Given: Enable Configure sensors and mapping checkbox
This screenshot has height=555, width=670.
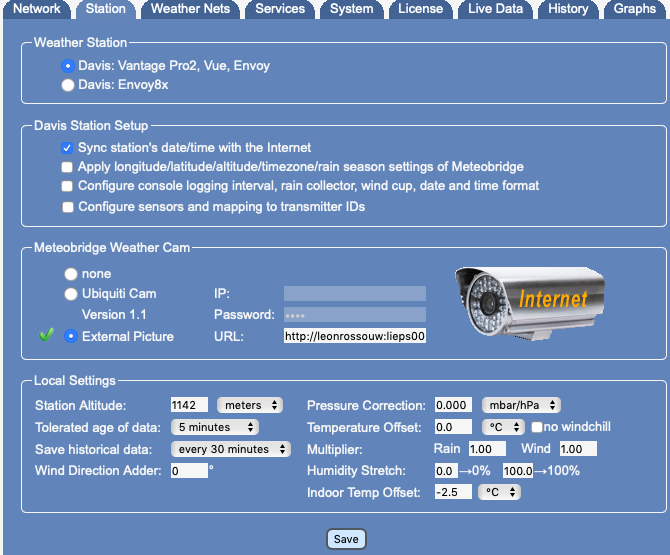Looking at the screenshot, I should pyautogui.click(x=68, y=207).
